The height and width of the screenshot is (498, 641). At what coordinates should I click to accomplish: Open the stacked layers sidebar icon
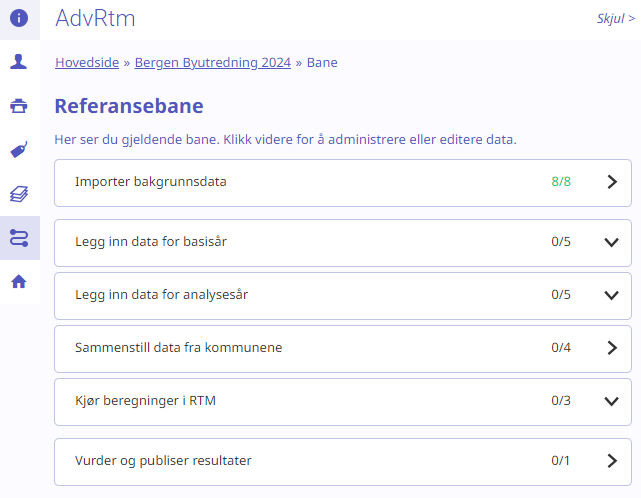pyautogui.click(x=19, y=194)
